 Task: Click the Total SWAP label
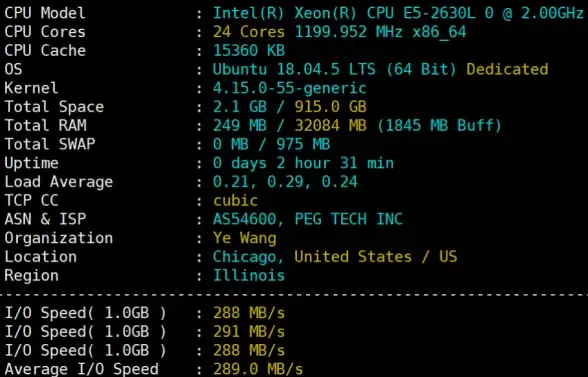pyautogui.click(x=50, y=144)
